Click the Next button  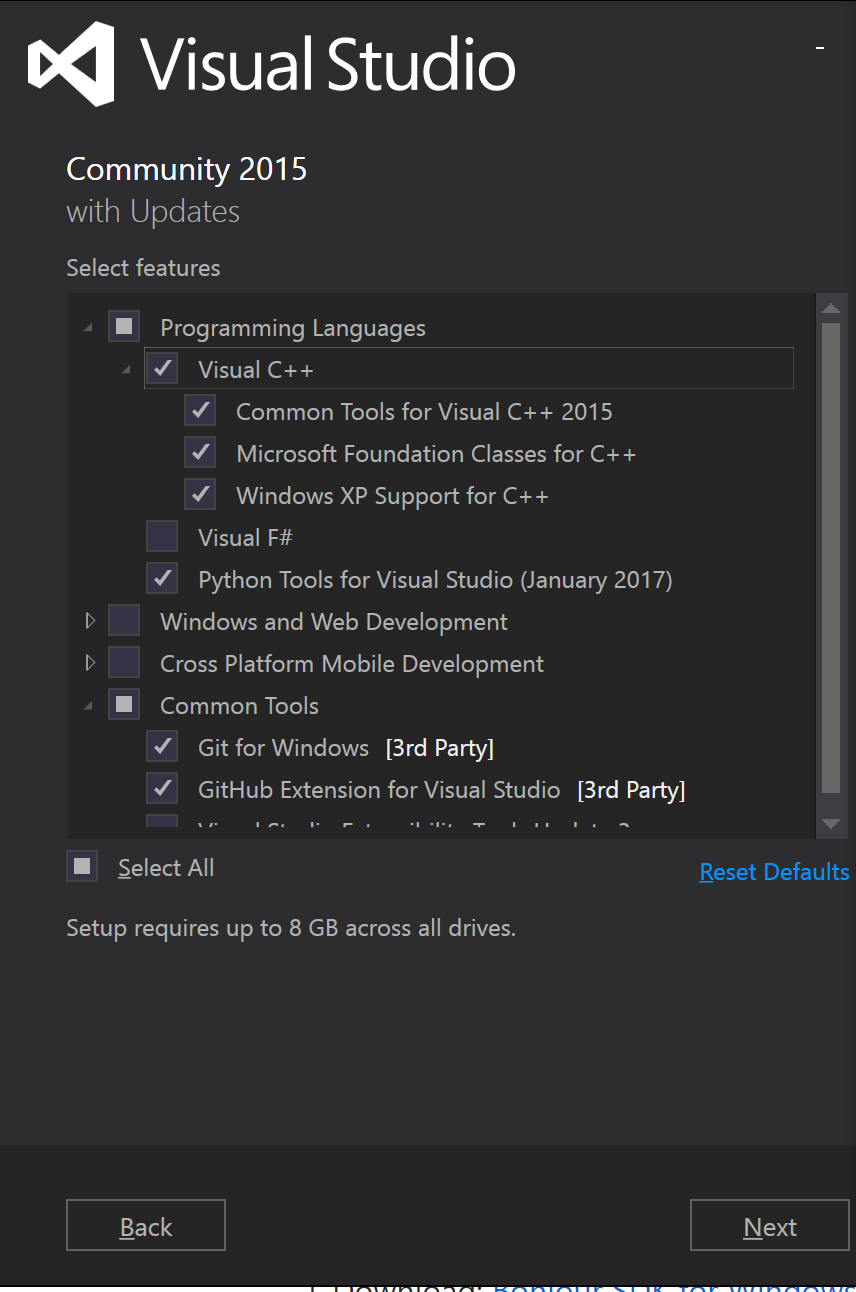[769, 1226]
